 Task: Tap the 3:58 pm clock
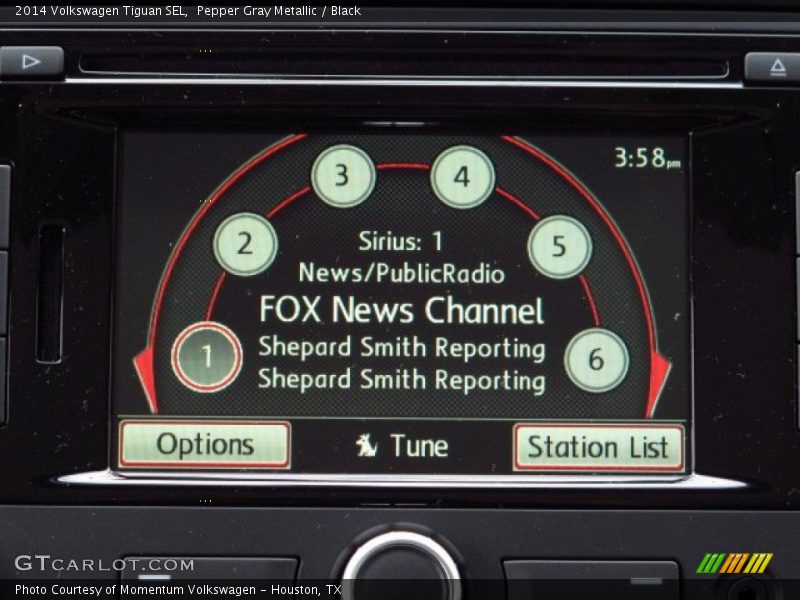coord(647,158)
